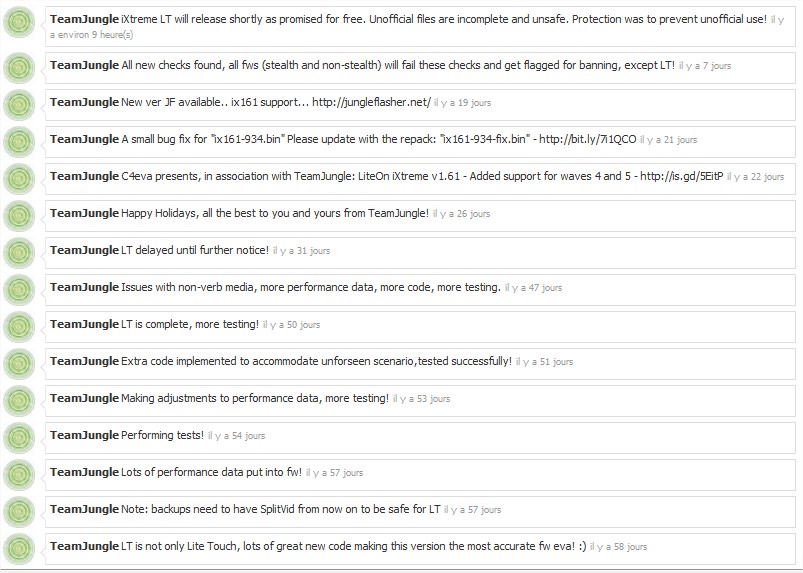Click TeamJungle name on 'Making adjustments' tweet
This screenshot has width=803, height=573.
tap(84, 398)
